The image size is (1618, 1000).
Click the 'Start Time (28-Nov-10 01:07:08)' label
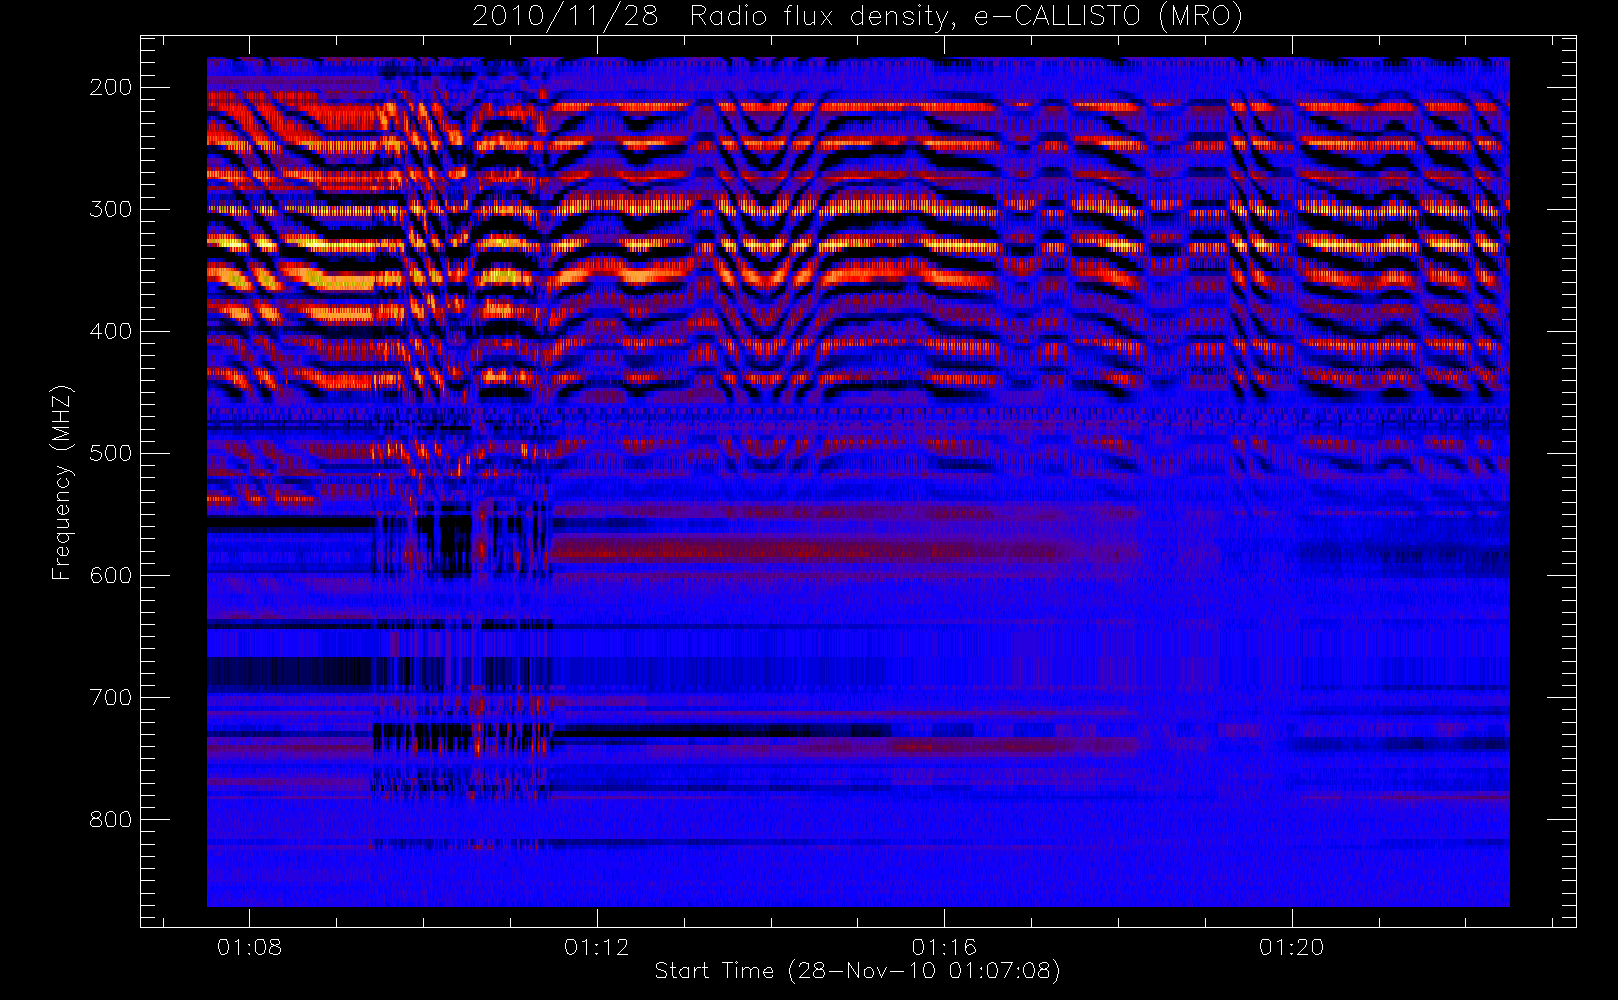pos(857,971)
